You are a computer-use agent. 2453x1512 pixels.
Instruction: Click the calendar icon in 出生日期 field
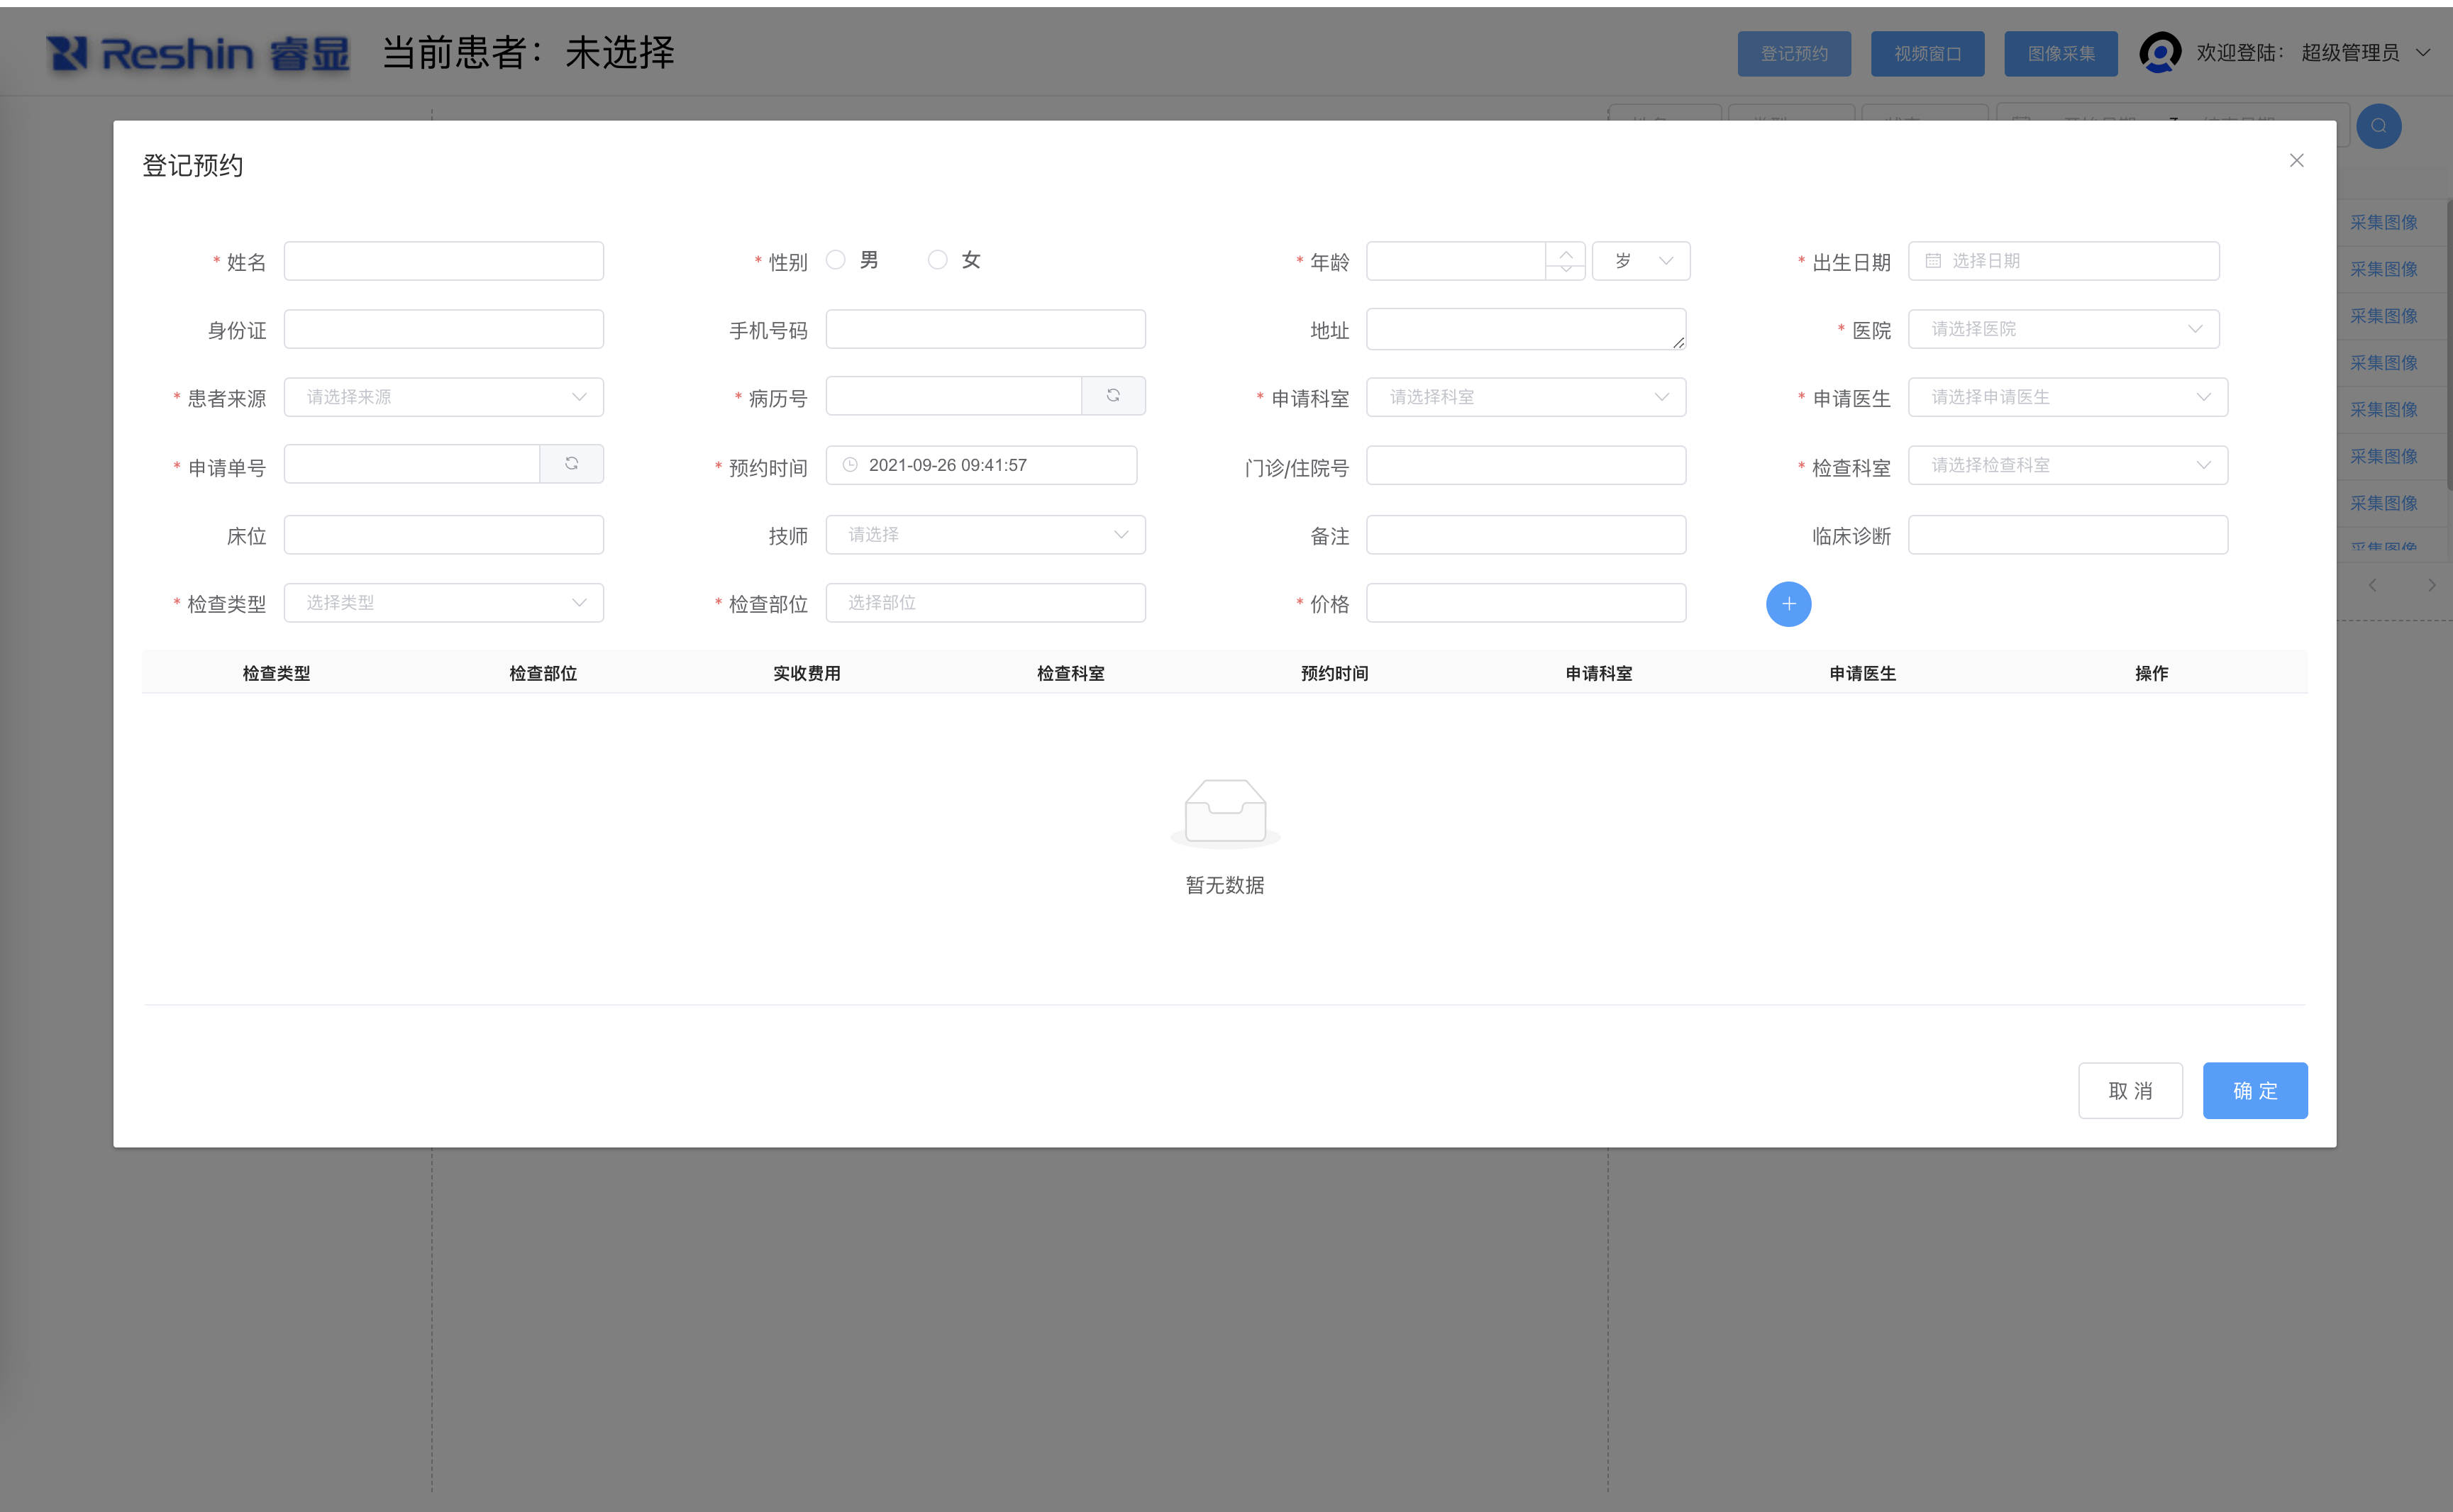pos(1933,261)
